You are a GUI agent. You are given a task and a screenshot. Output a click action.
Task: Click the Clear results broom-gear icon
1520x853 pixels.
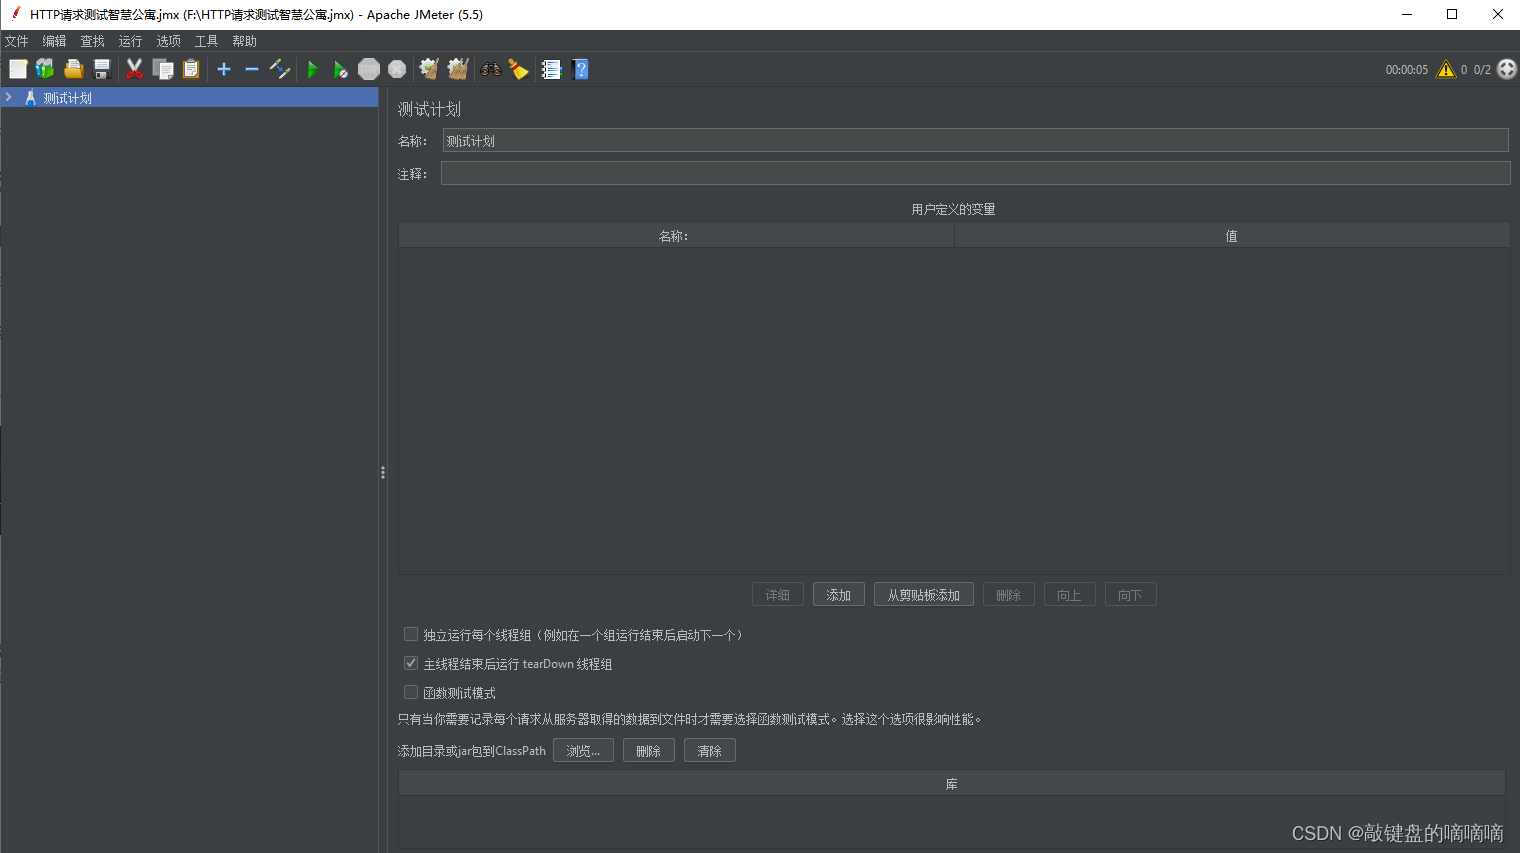[x=429, y=69]
